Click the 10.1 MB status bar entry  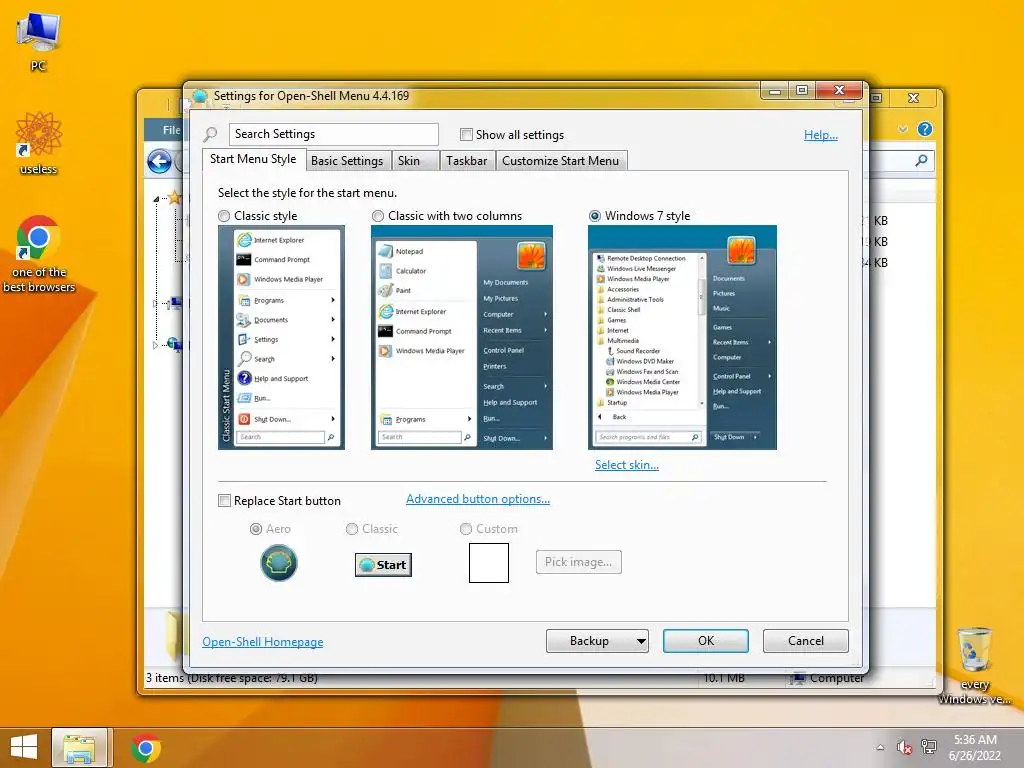click(723, 679)
